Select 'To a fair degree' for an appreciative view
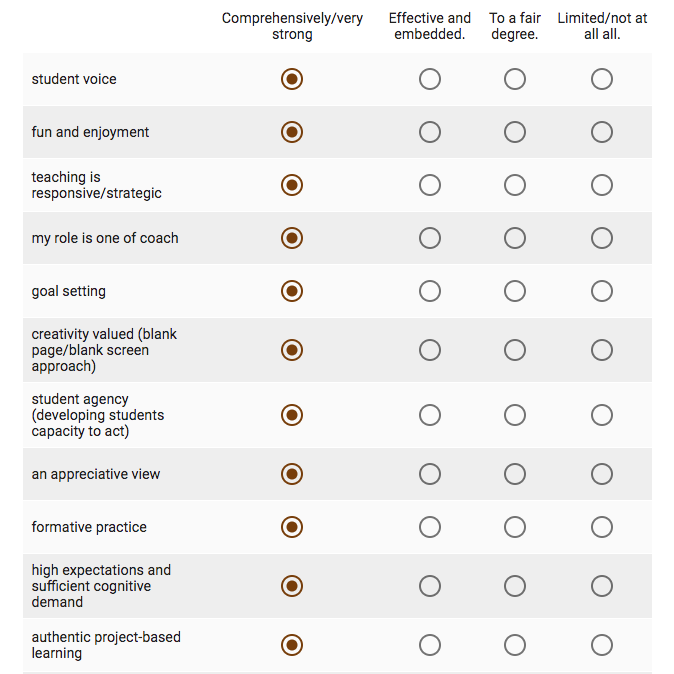The image size is (674, 674). [515, 474]
